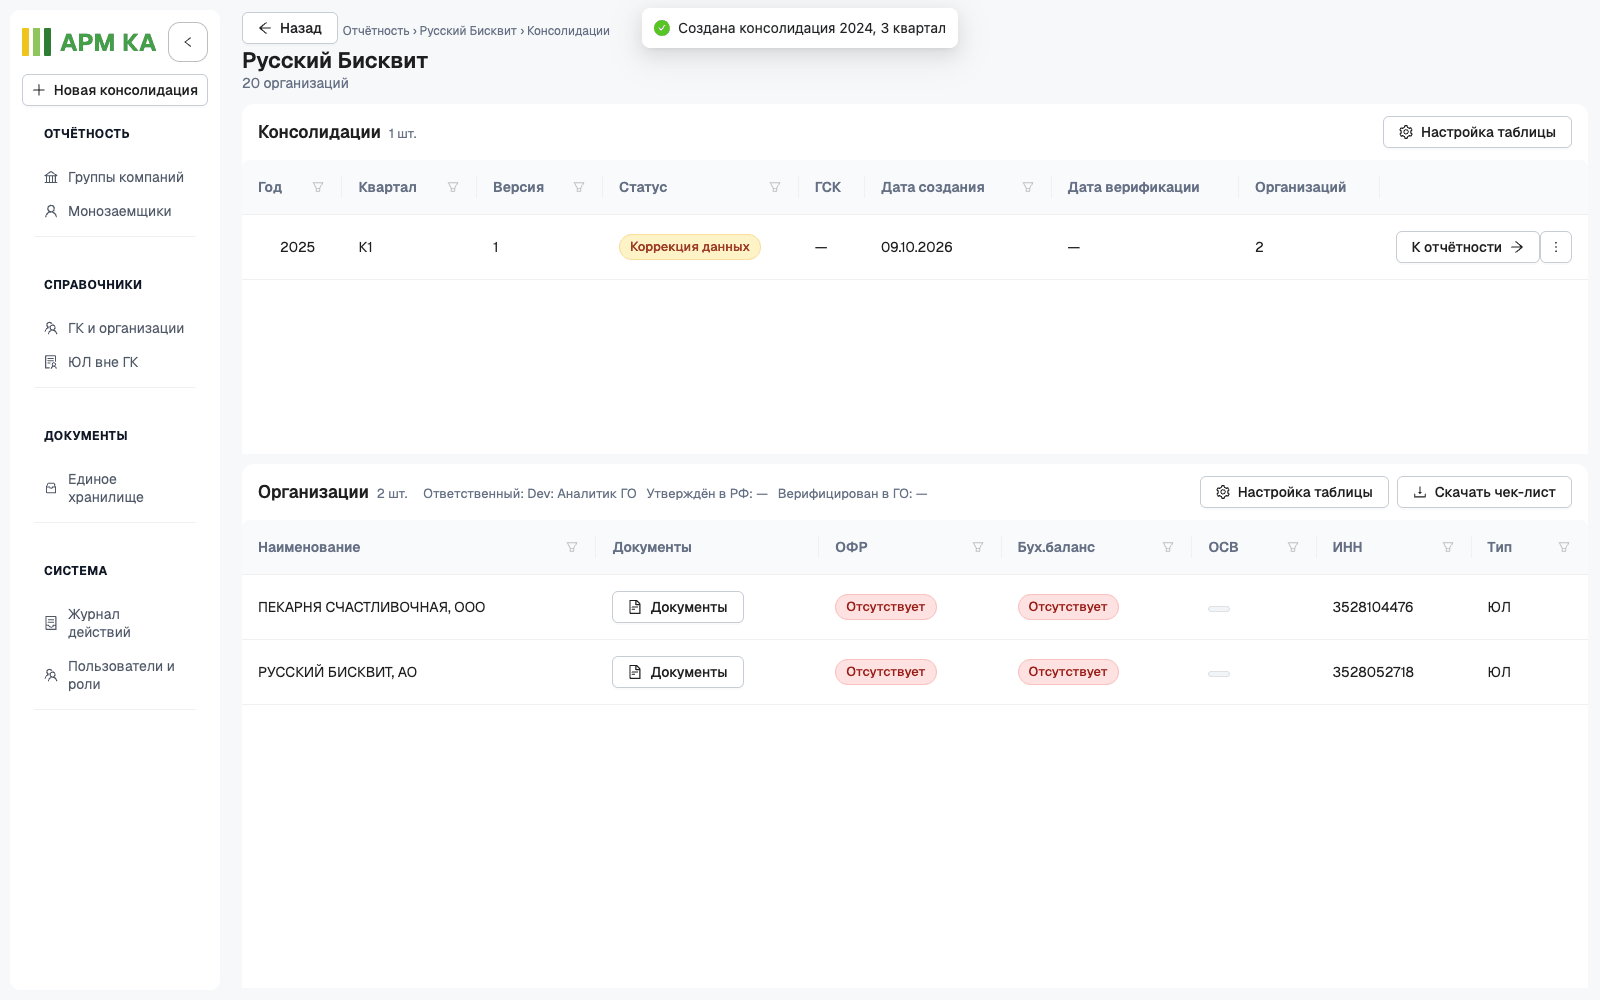Image resolution: width=1600 pixels, height=1000 pixels.
Task: Collapse the sidebar with the chevron button
Action: pos(188,42)
